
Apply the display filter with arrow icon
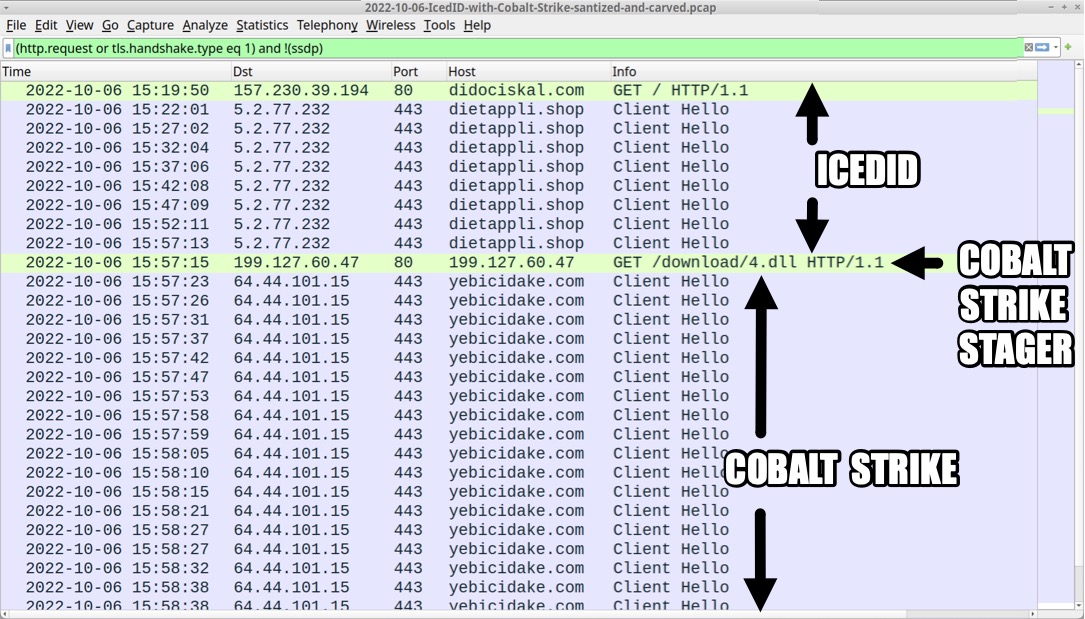(1041, 48)
